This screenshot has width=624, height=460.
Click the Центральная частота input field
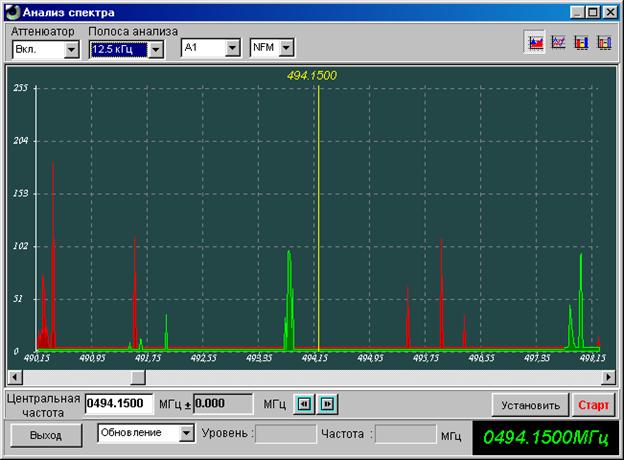(x=119, y=404)
